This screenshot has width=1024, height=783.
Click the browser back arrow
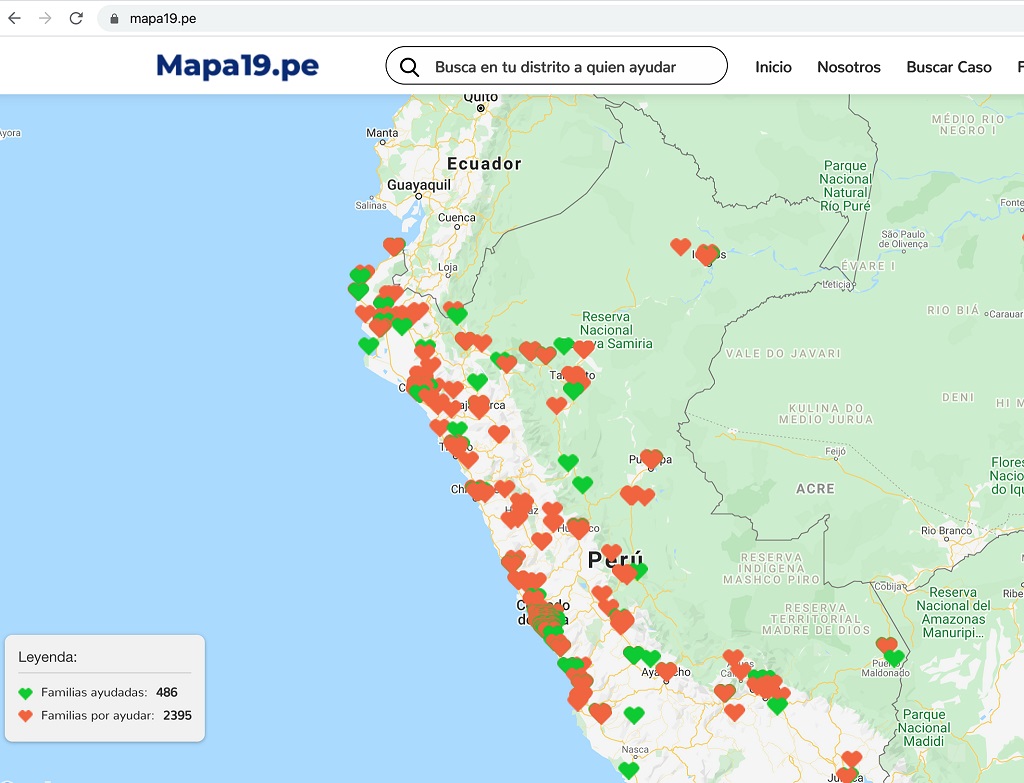click(14, 18)
